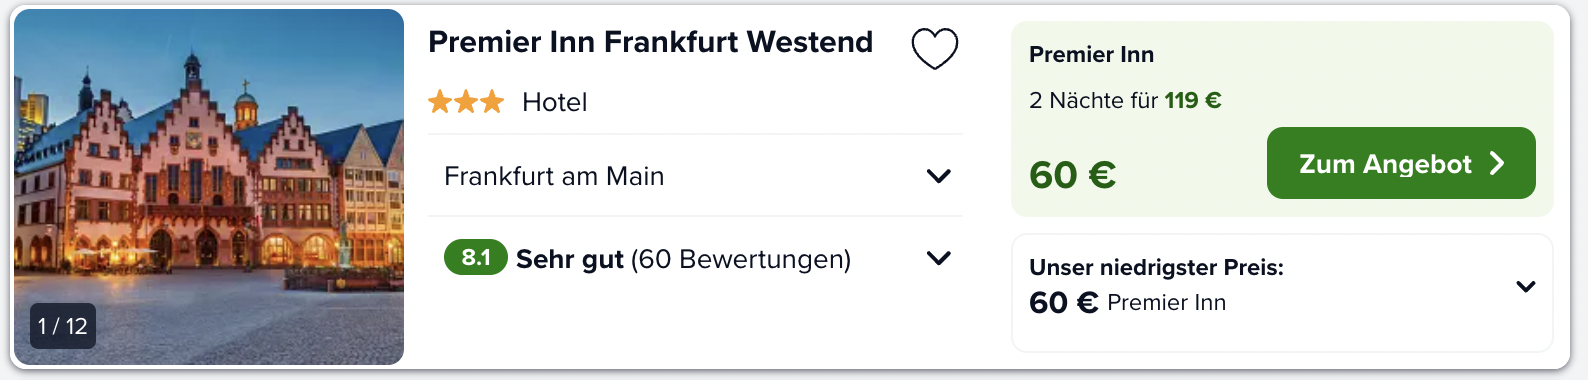Screen dimensions: 1588x380
Task: Select the Premier Inn provider name in deal box
Action: (x=1091, y=54)
